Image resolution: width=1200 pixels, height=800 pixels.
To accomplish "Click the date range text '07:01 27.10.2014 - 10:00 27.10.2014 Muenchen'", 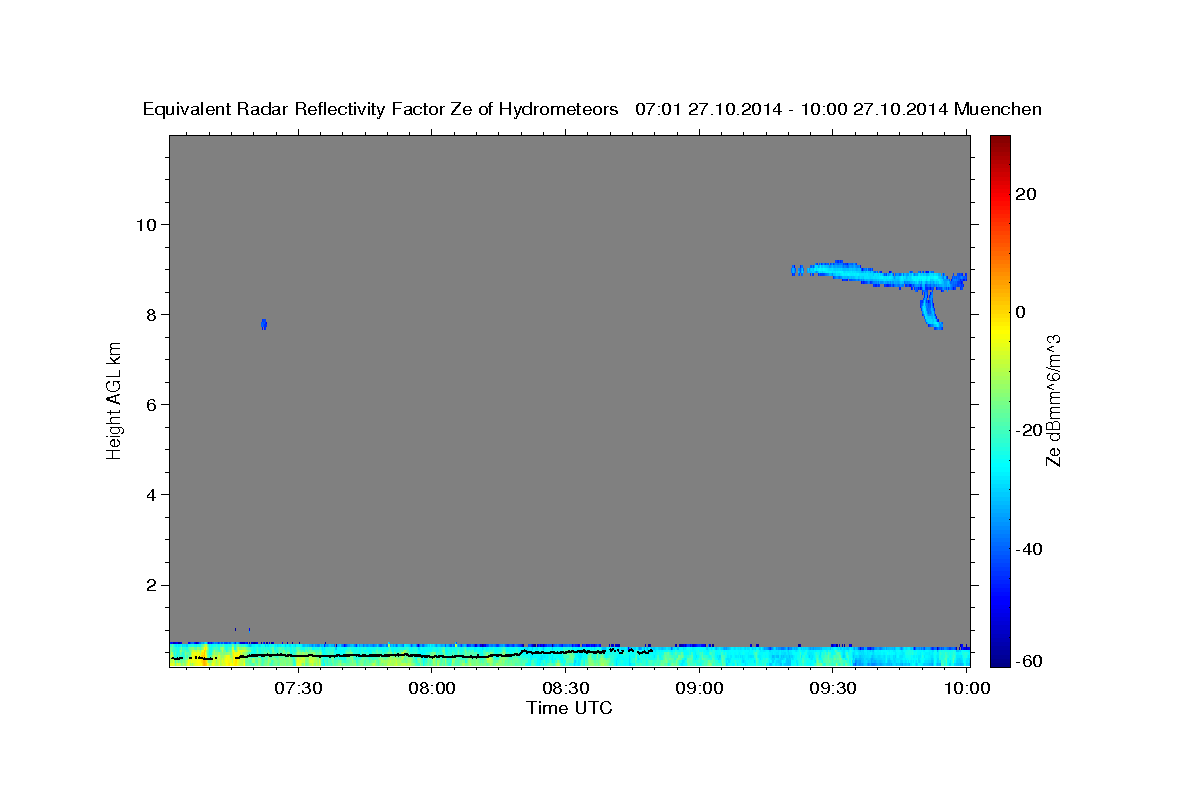I will tap(839, 110).
